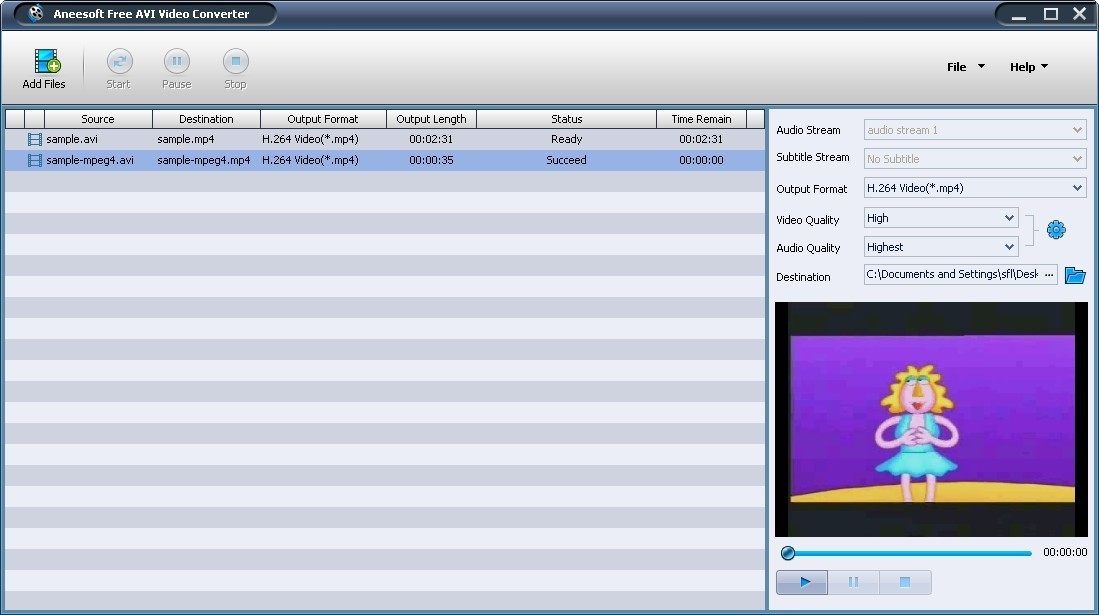Open the Destination folder browse icon
The height and width of the screenshot is (615, 1099).
coord(1075,275)
